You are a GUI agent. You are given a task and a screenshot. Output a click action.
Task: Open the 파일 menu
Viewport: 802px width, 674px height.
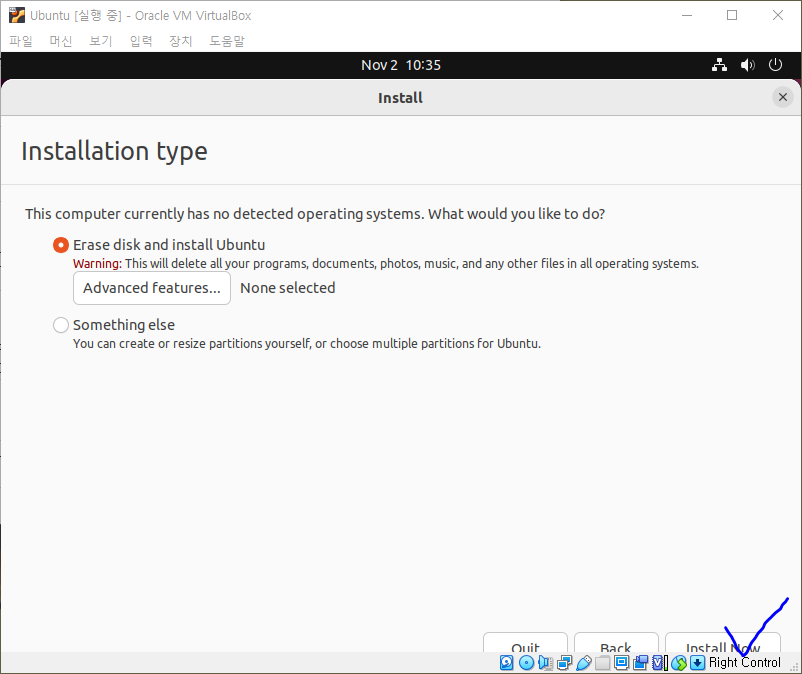pos(21,41)
